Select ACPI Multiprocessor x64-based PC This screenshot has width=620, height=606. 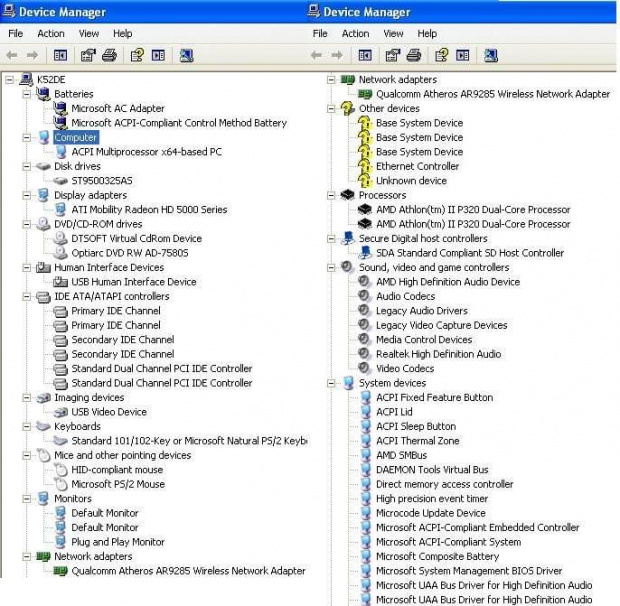(x=147, y=152)
